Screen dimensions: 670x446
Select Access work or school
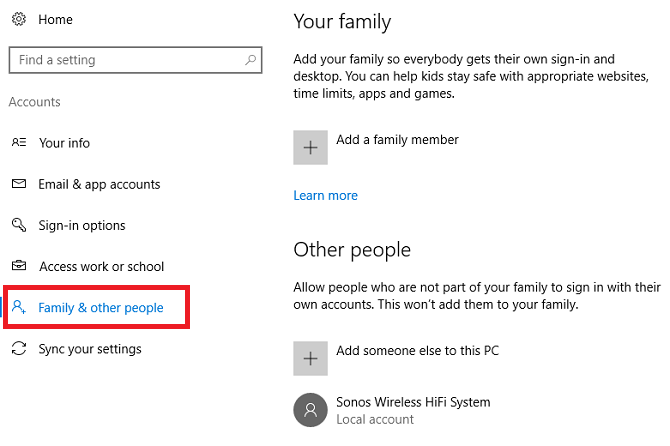pos(101,267)
